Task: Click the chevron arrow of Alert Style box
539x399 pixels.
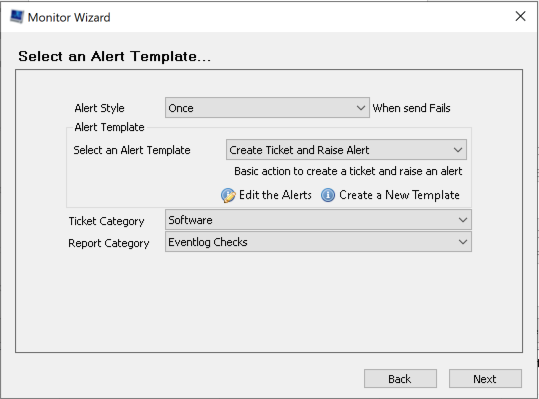Action: [x=361, y=108]
